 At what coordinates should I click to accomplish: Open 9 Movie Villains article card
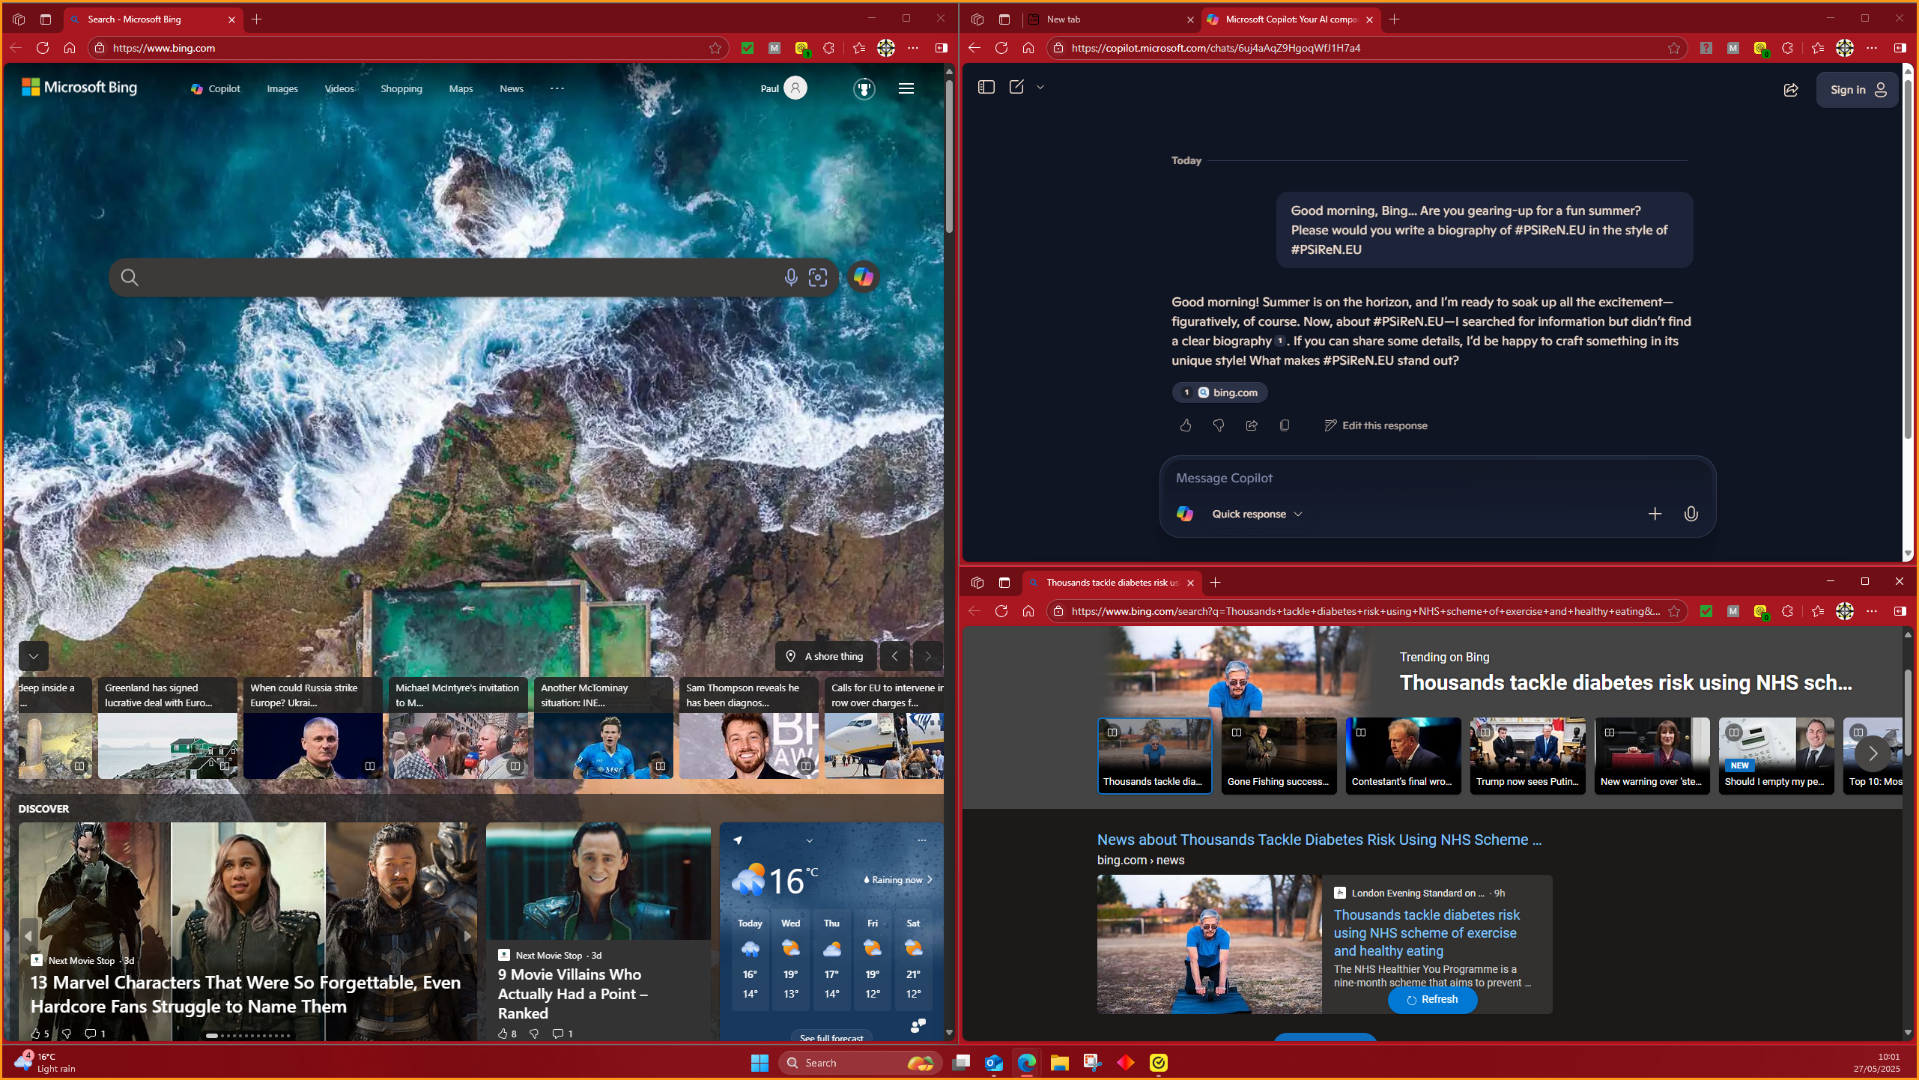(598, 930)
